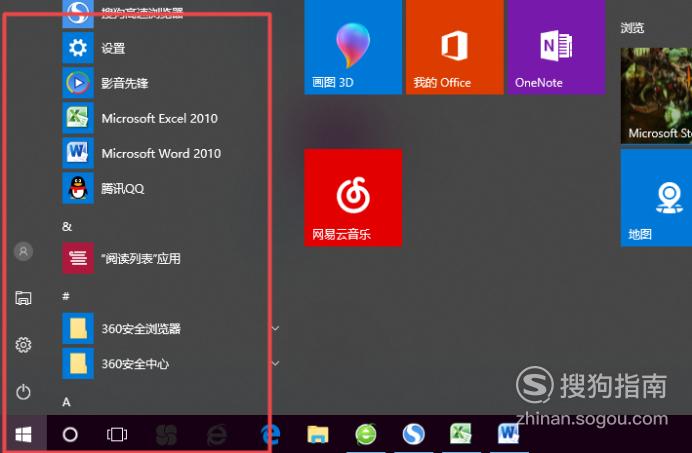Click the "阅读列表"应用 text label
This screenshot has width=692, height=453.
(141, 258)
